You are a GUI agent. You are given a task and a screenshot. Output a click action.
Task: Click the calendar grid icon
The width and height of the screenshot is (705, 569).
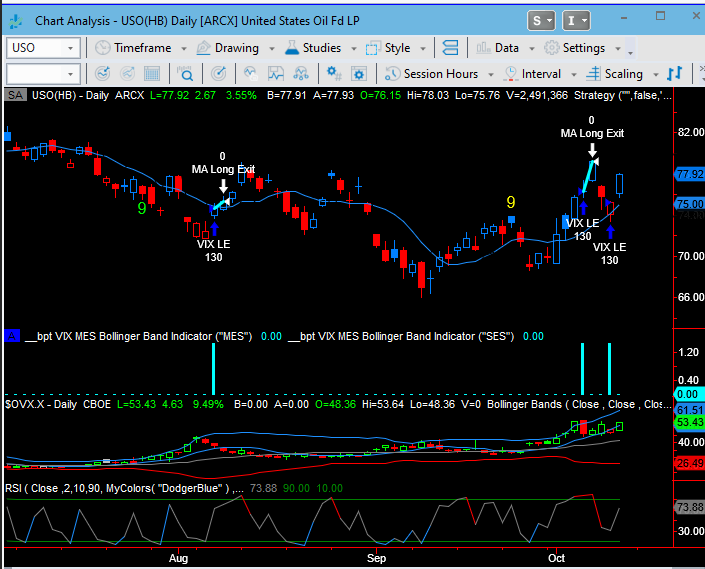tap(152, 74)
